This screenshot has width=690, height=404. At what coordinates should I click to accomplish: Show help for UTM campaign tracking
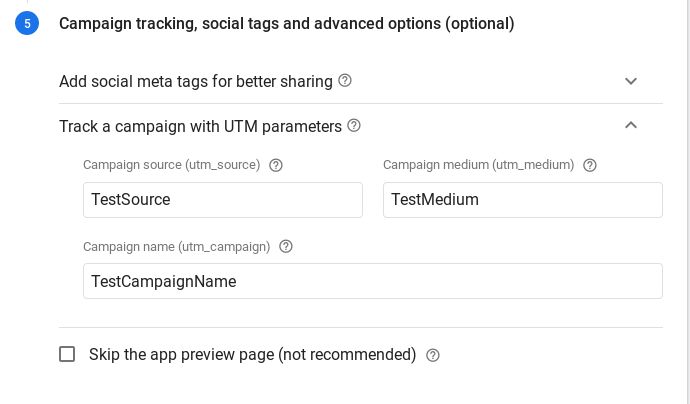click(x=354, y=126)
